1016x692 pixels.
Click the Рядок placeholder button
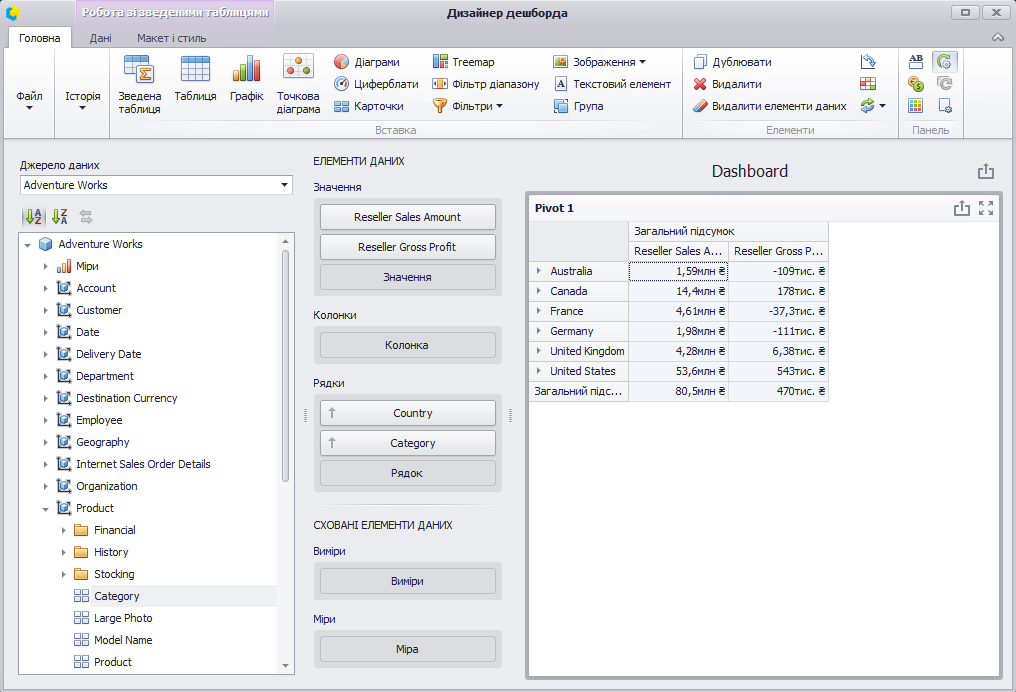(x=408, y=473)
